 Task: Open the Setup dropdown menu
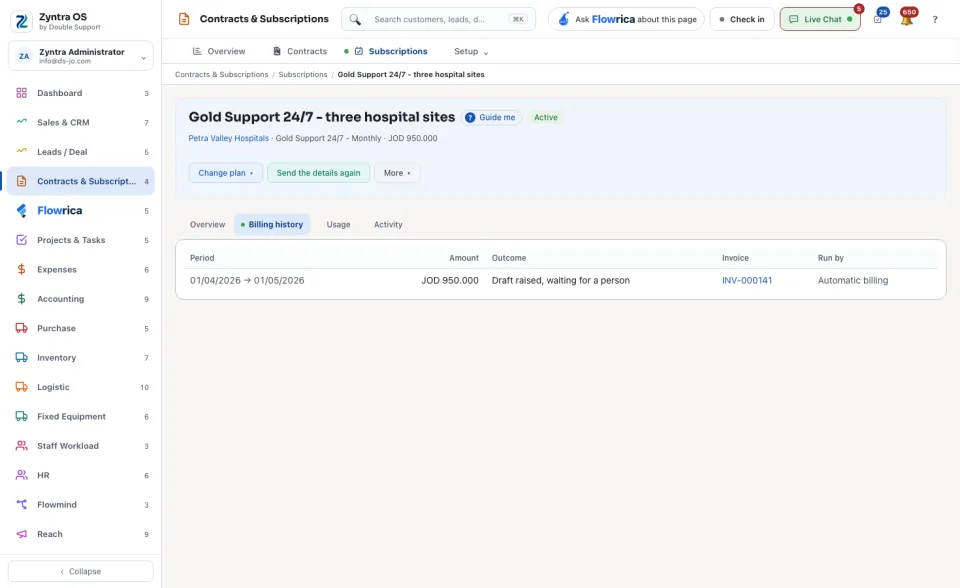(x=471, y=51)
